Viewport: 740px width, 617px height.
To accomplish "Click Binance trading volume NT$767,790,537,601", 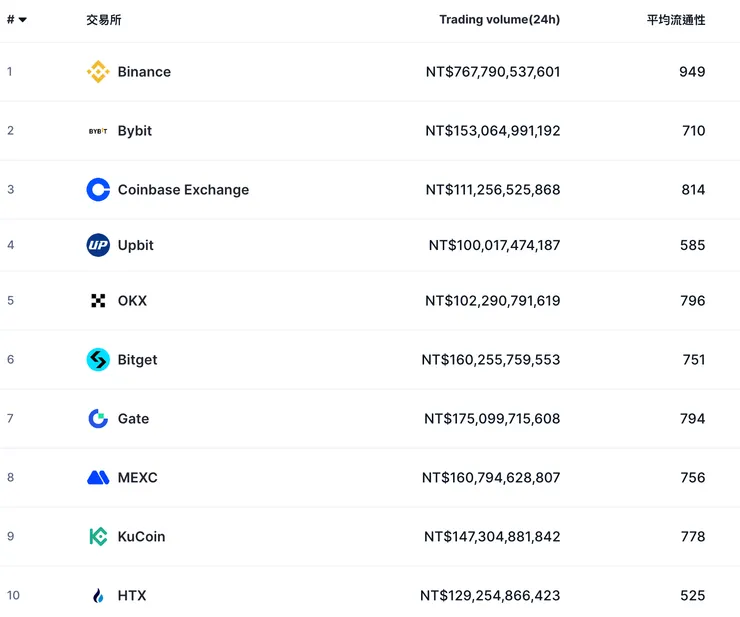I will click(x=493, y=72).
